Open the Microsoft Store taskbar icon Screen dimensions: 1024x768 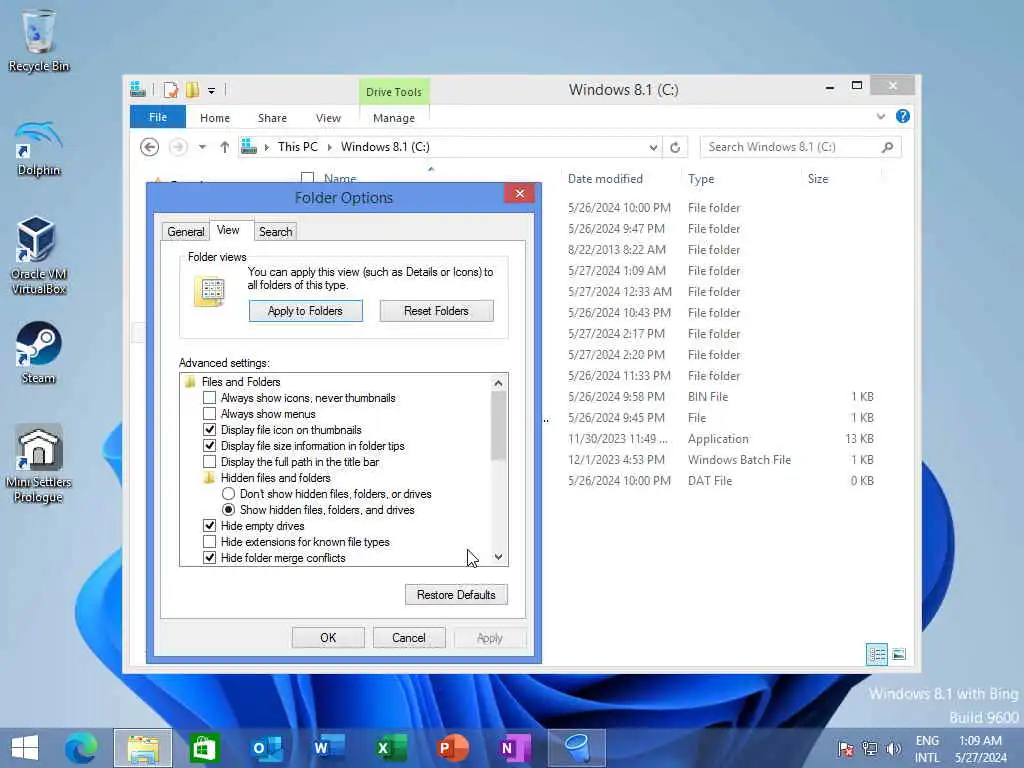pyautogui.click(x=204, y=748)
